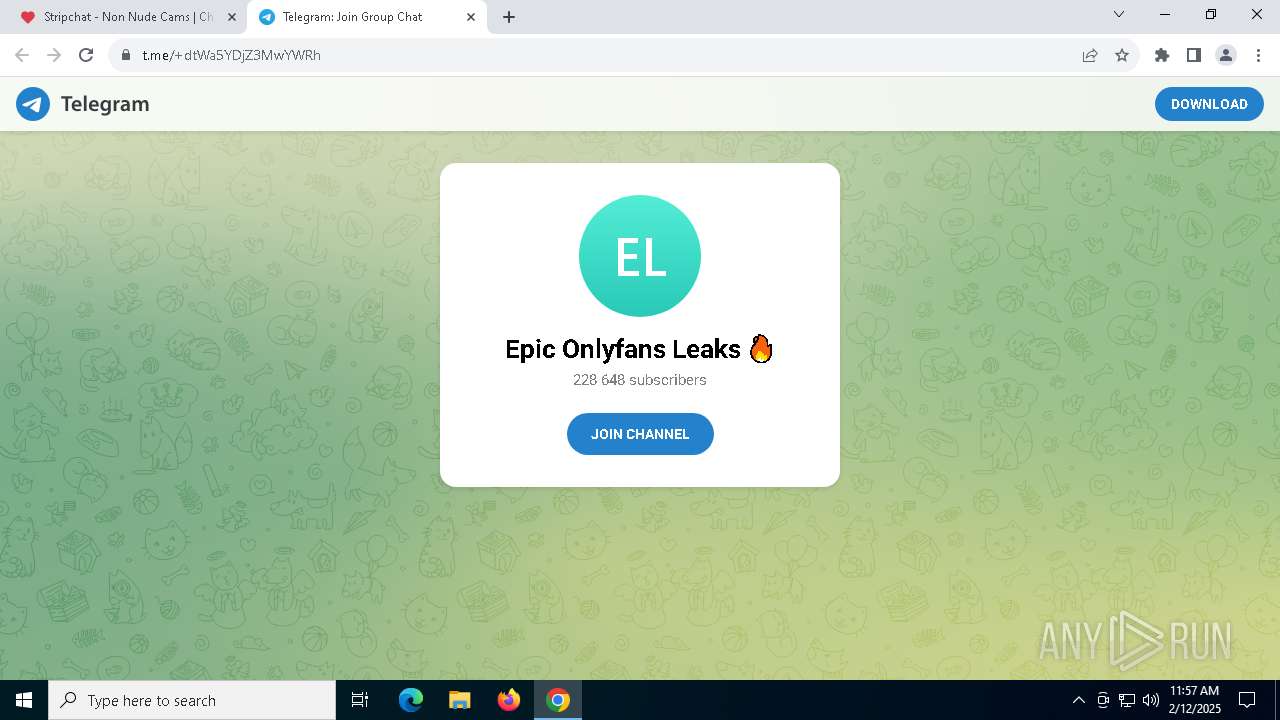Open the Windows Start menu
Viewport: 1280px width, 720px height.
(x=24, y=700)
